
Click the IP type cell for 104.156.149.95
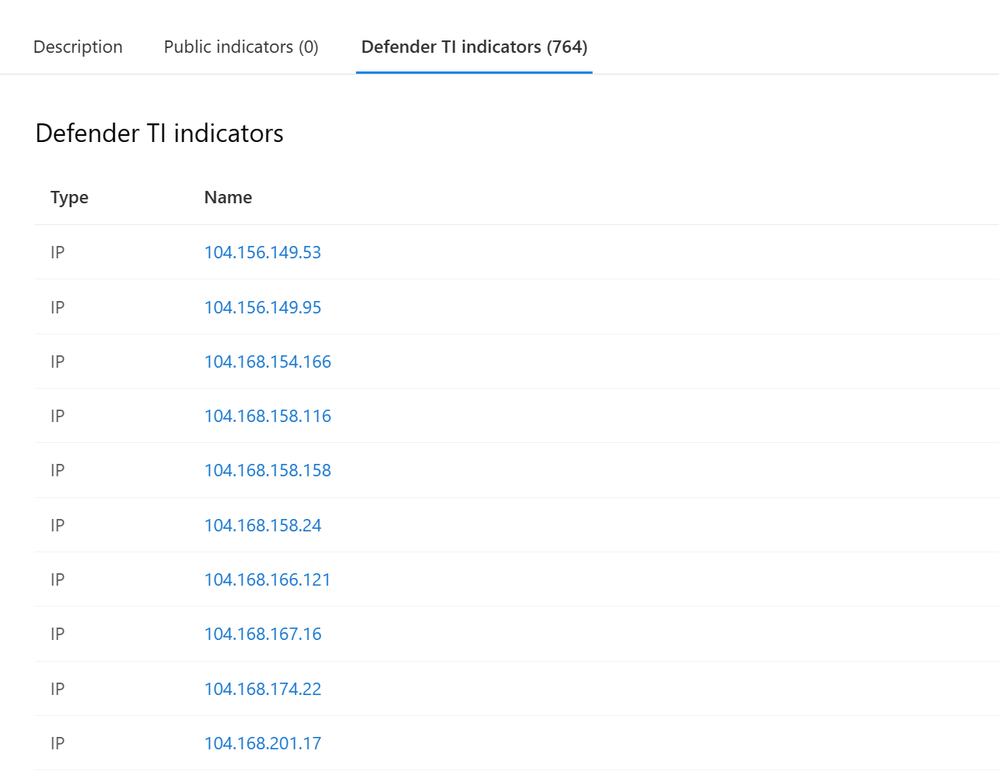pos(57,307)
